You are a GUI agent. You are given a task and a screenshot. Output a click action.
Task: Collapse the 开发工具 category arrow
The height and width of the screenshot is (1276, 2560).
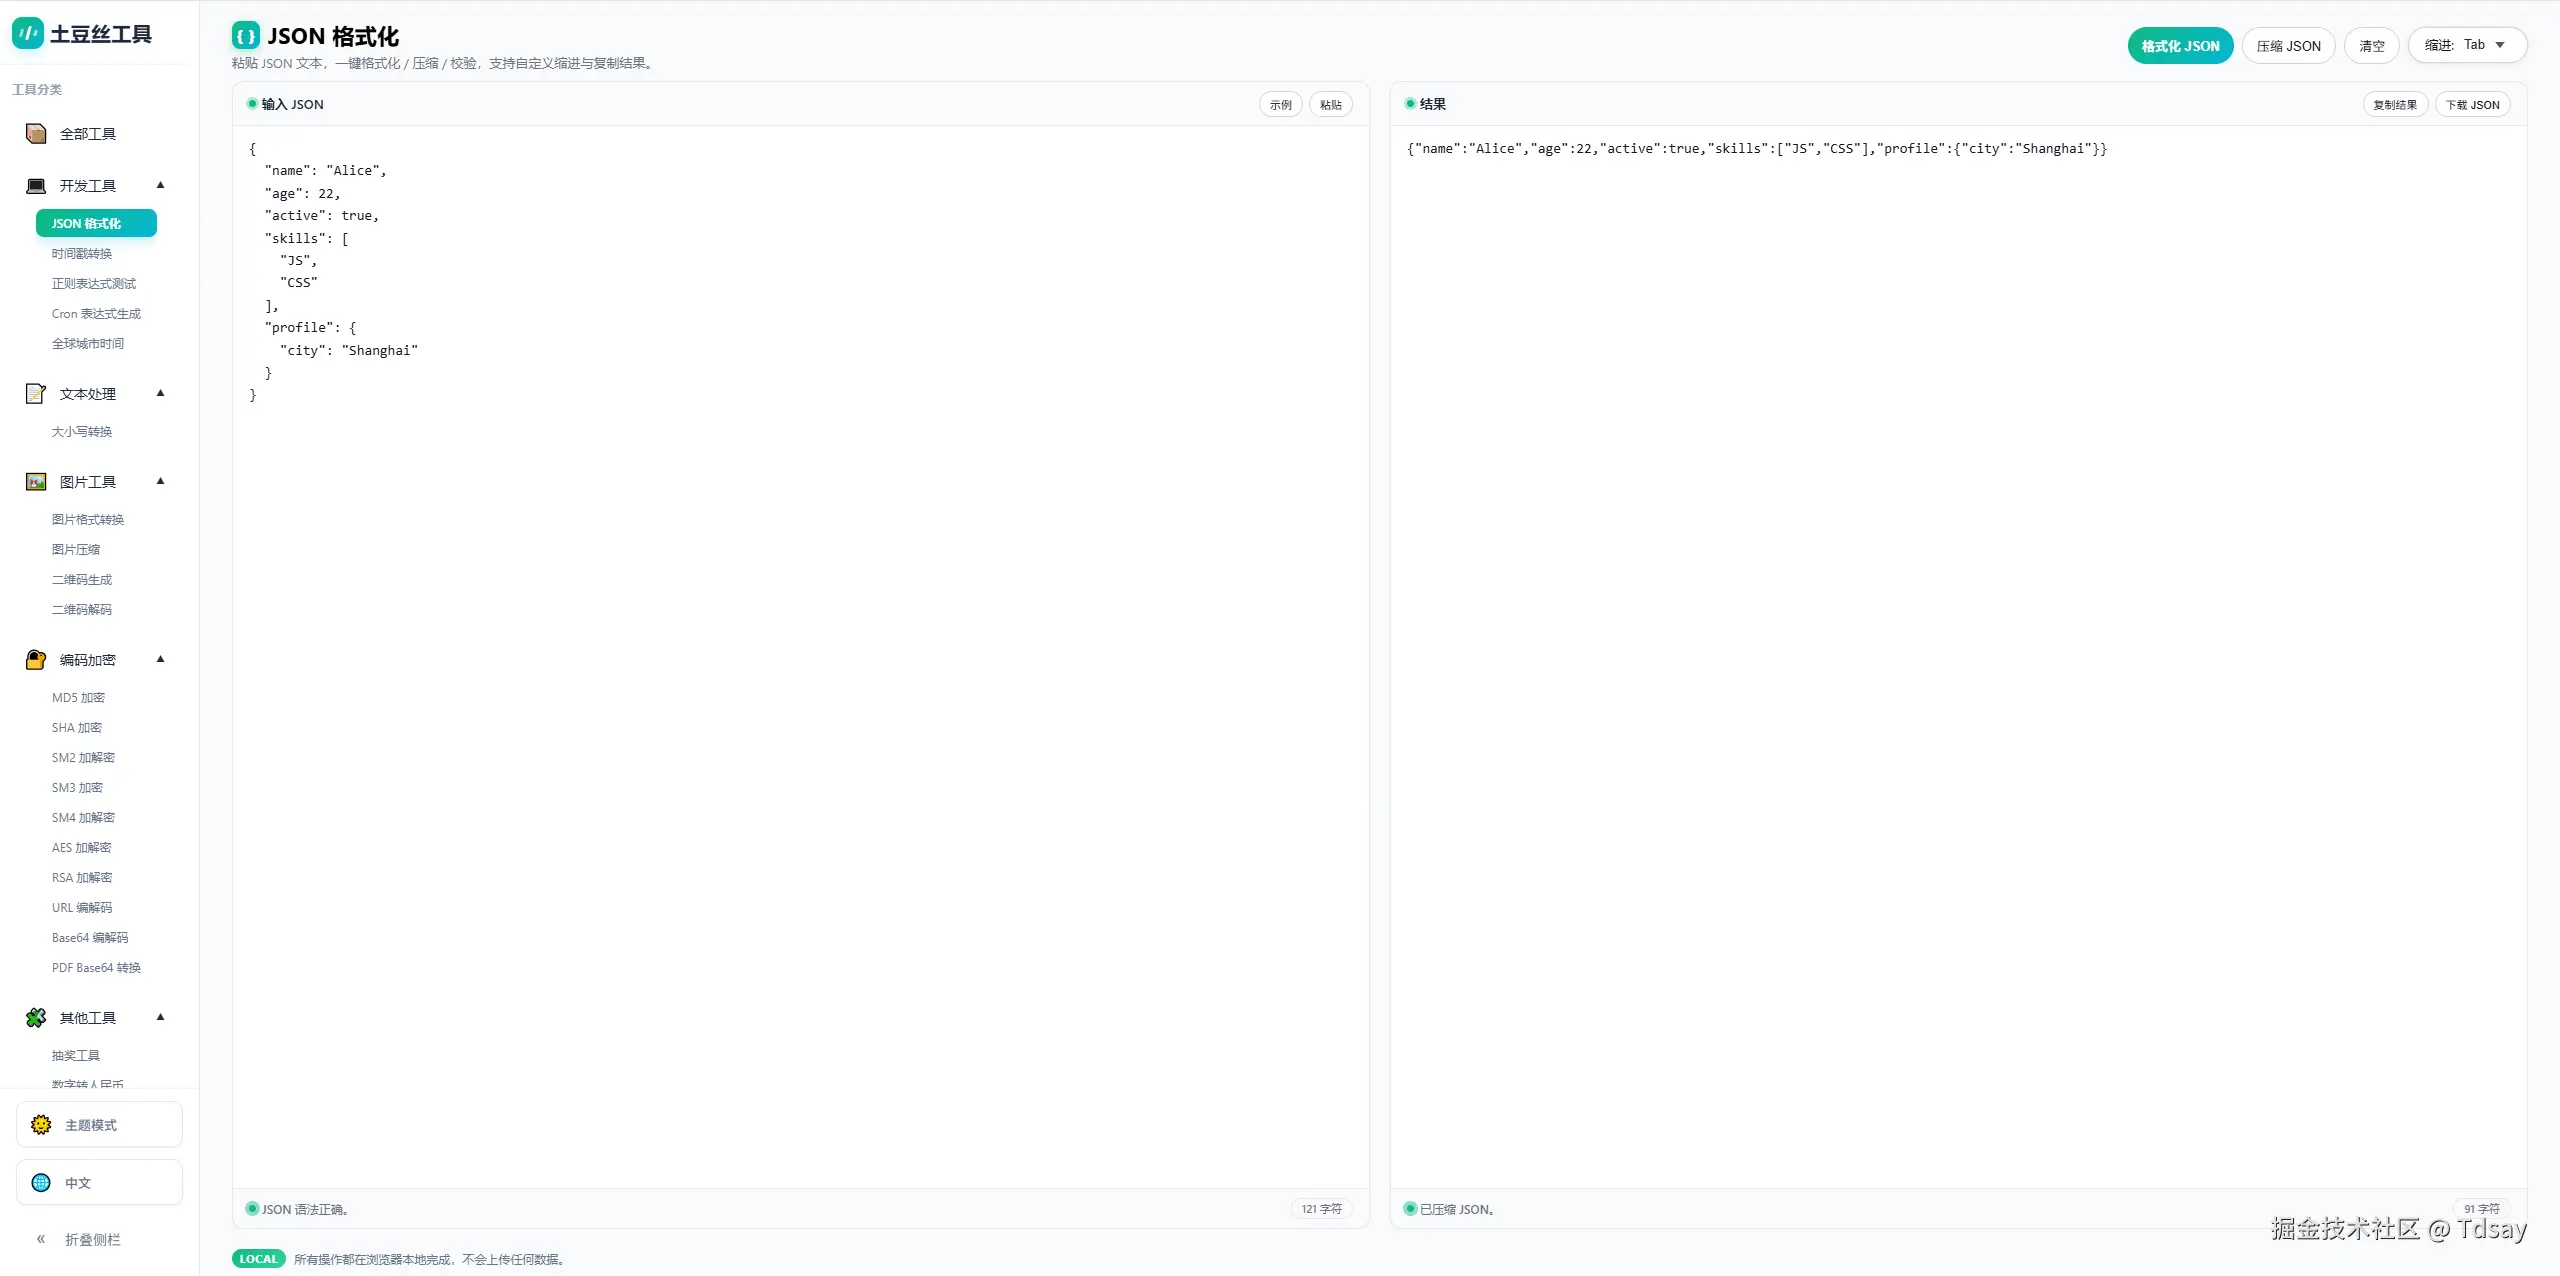[160, 185]
